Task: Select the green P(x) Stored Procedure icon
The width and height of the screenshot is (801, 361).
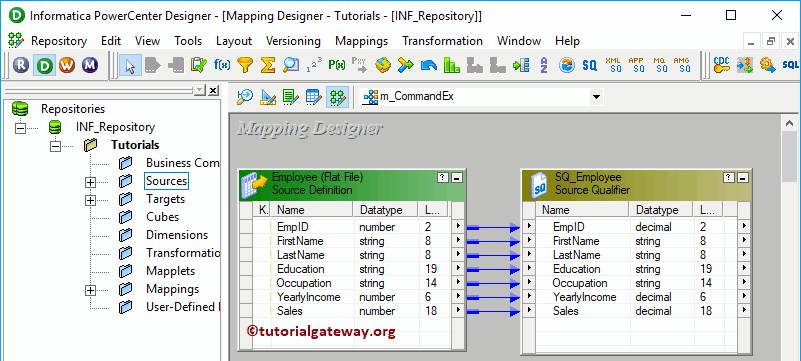Action: pyautogui.click(x=337, y=65)
